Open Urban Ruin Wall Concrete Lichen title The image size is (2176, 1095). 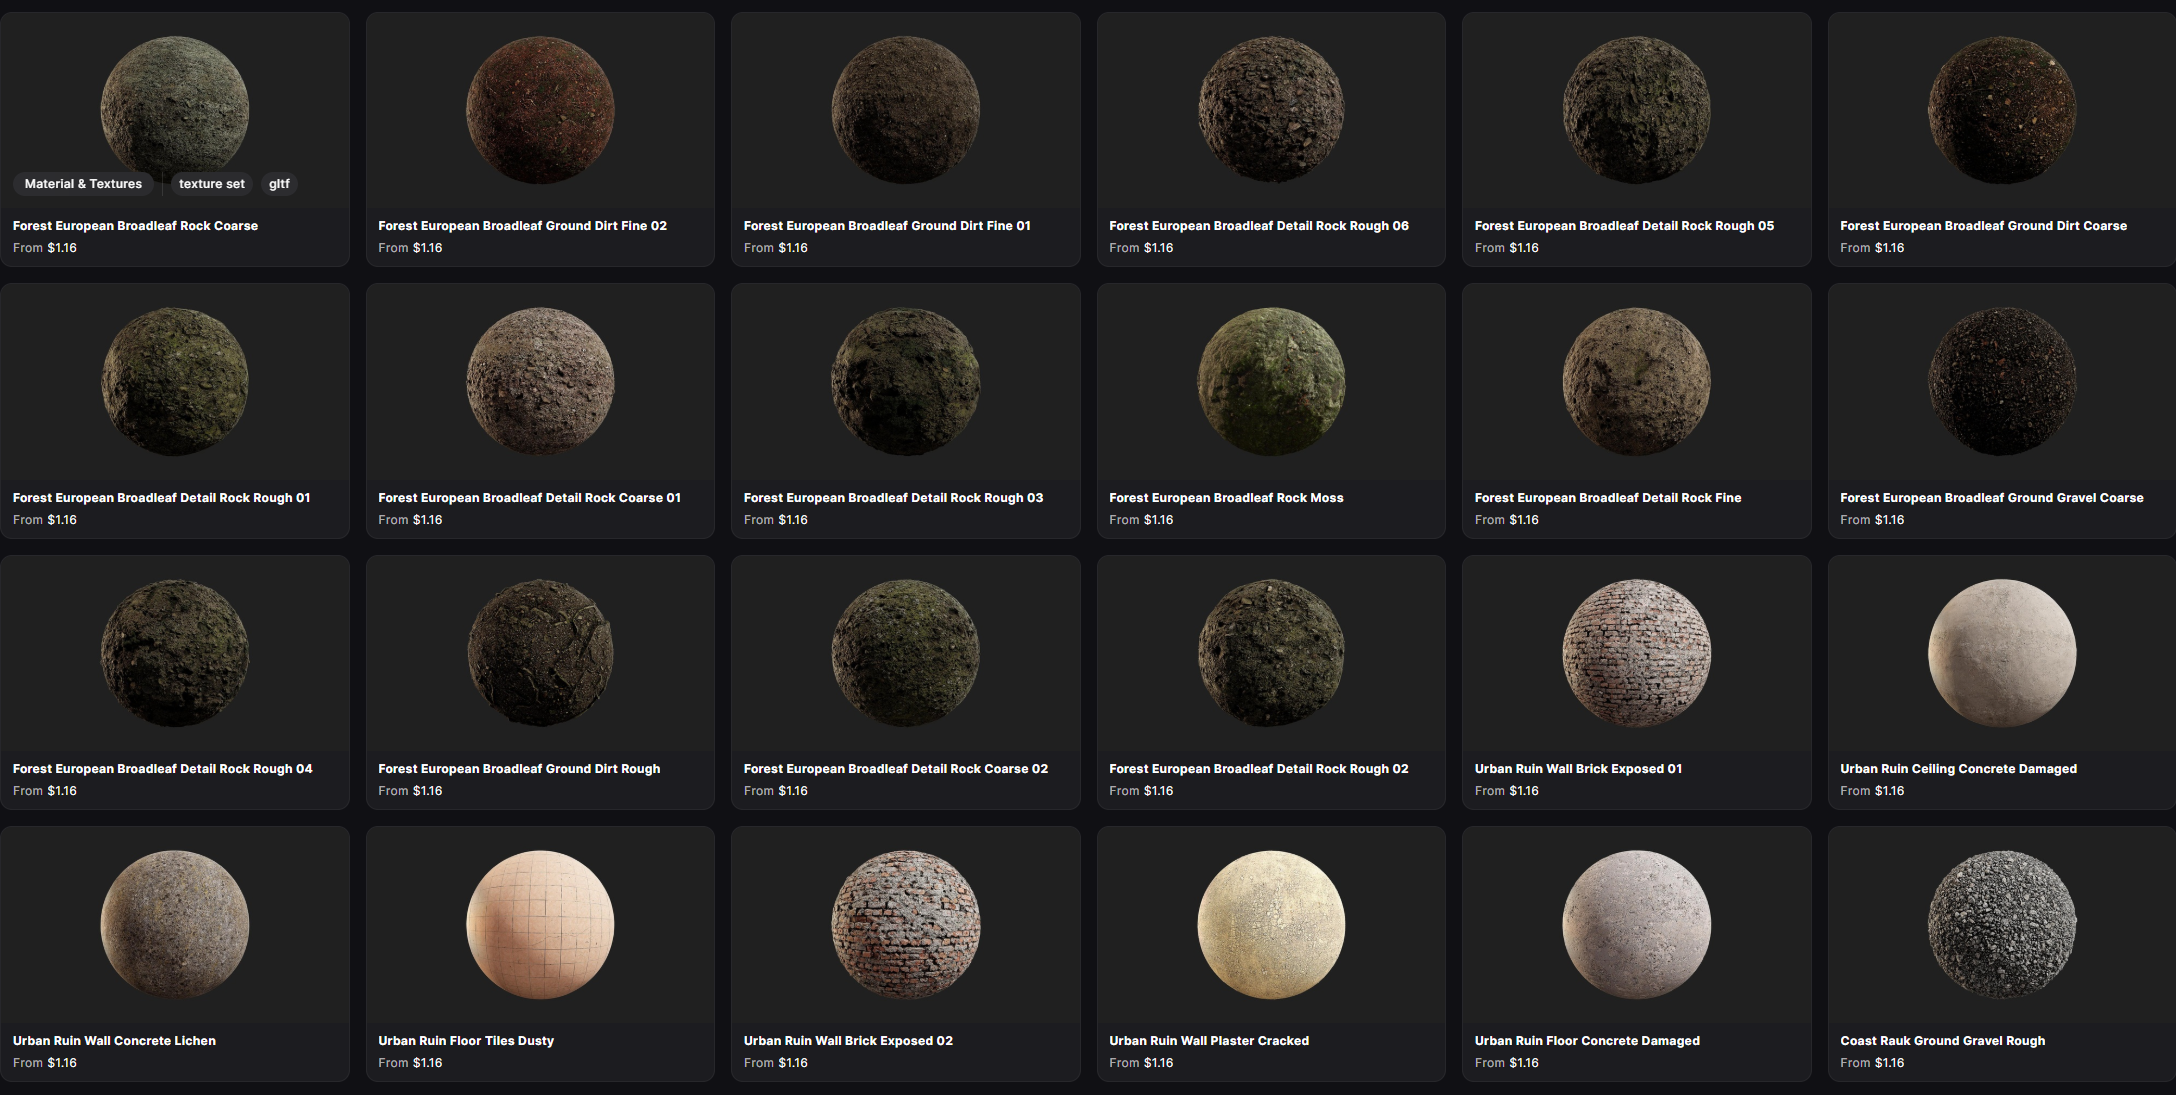(114, 1041)
